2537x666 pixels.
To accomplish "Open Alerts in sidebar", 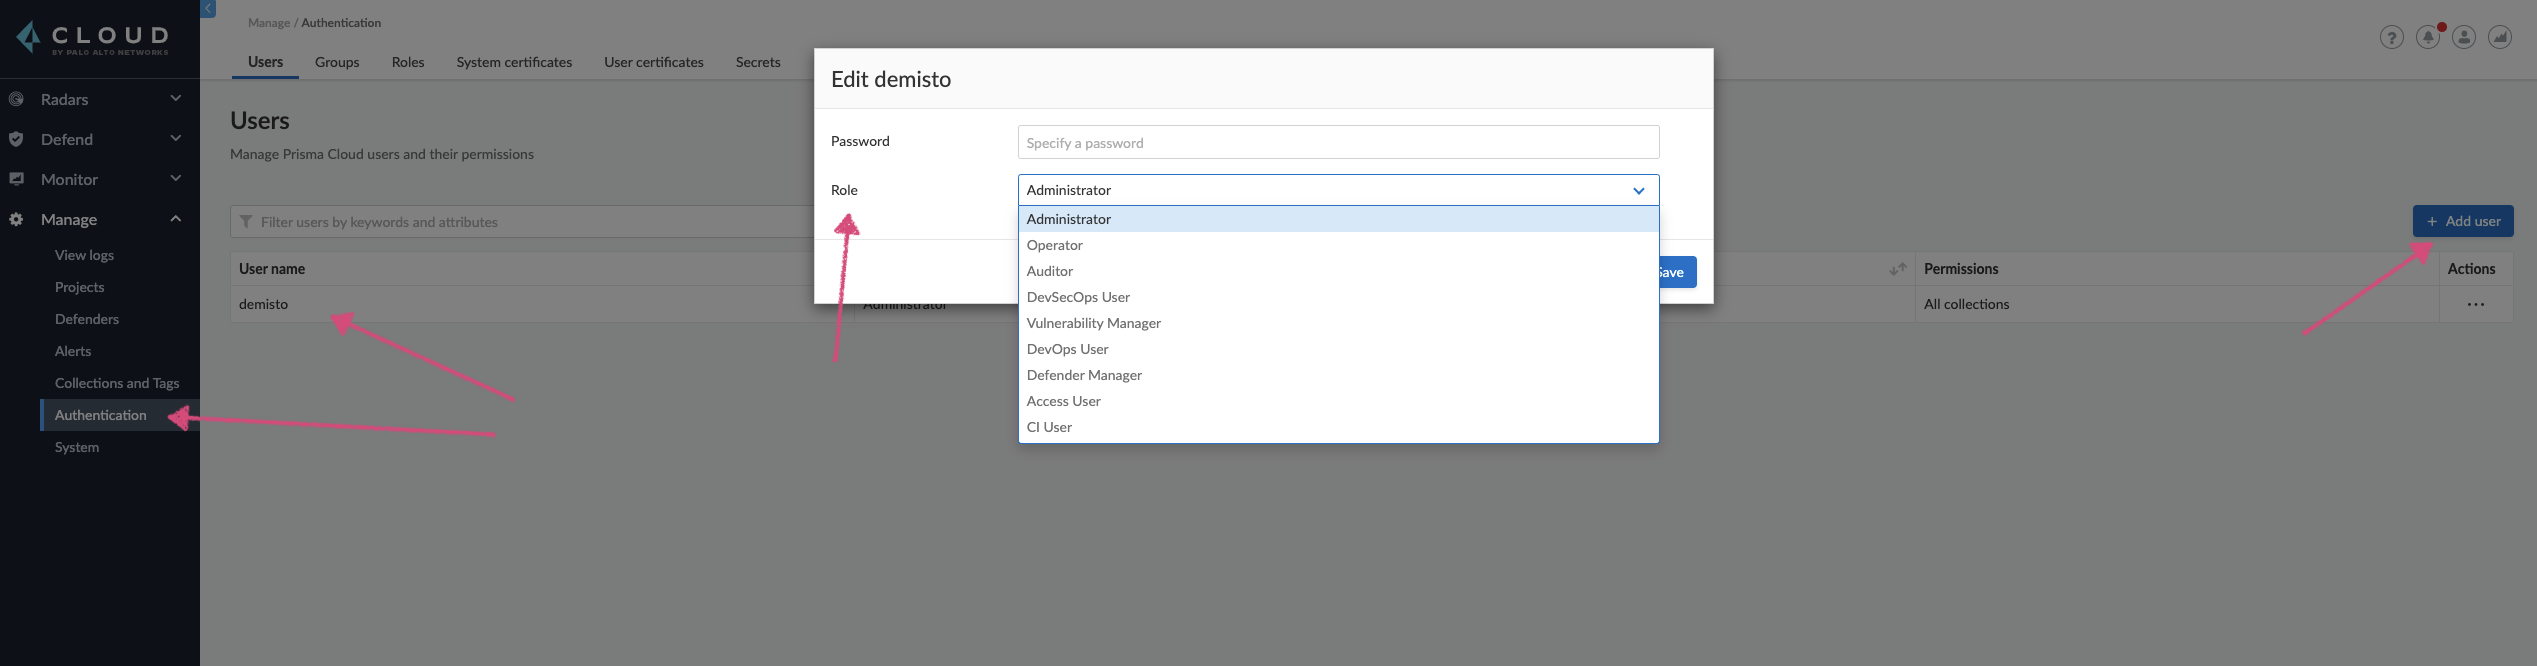I will click(73, 351).
